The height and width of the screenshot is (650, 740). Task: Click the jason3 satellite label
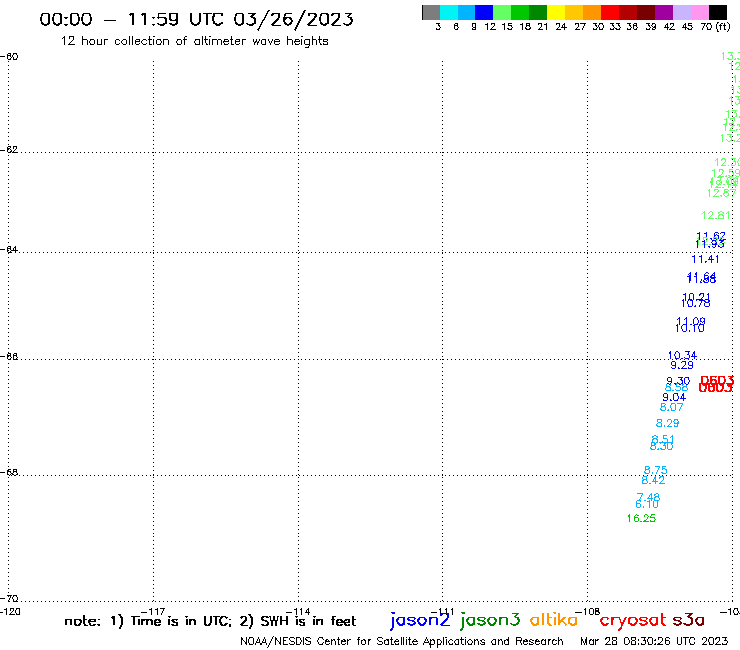[490, 620]
